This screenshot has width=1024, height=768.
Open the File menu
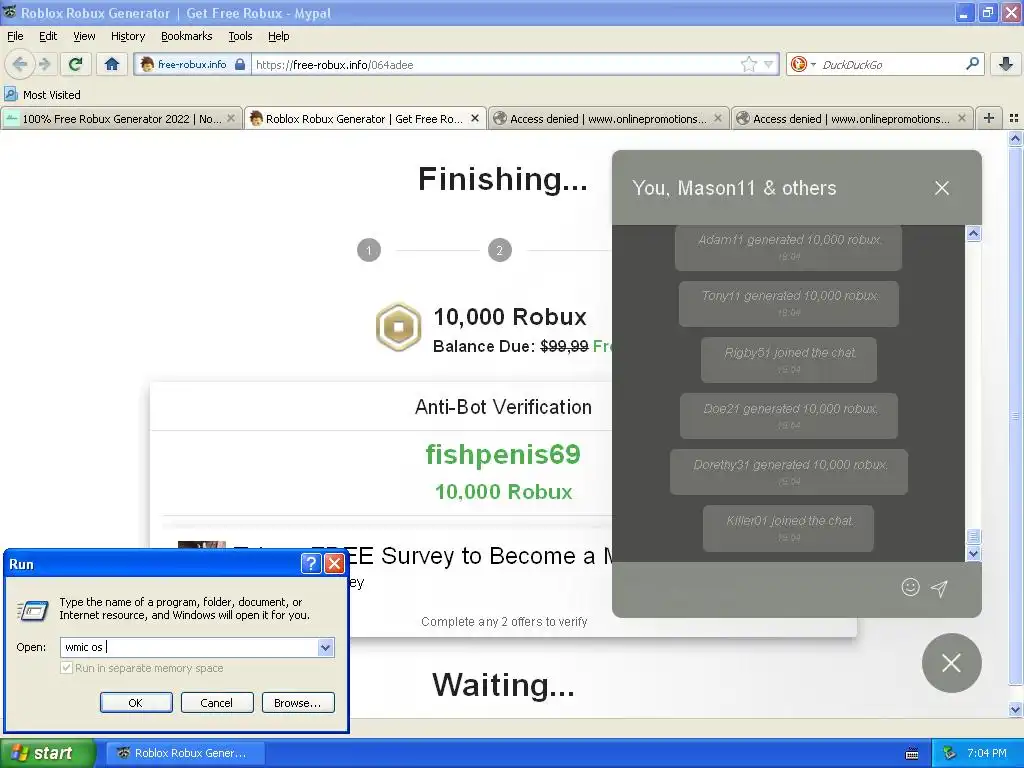pos(15,36)
